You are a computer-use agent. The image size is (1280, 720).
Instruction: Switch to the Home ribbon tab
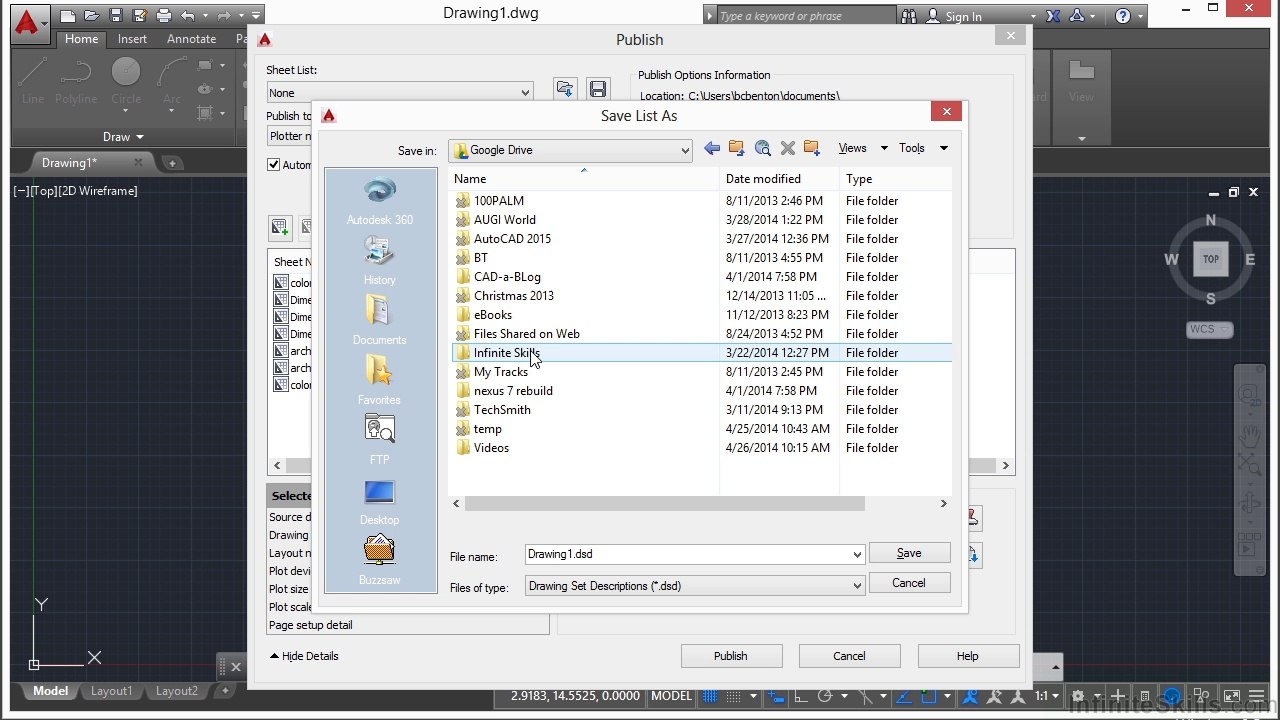click(x=82, y=39)
